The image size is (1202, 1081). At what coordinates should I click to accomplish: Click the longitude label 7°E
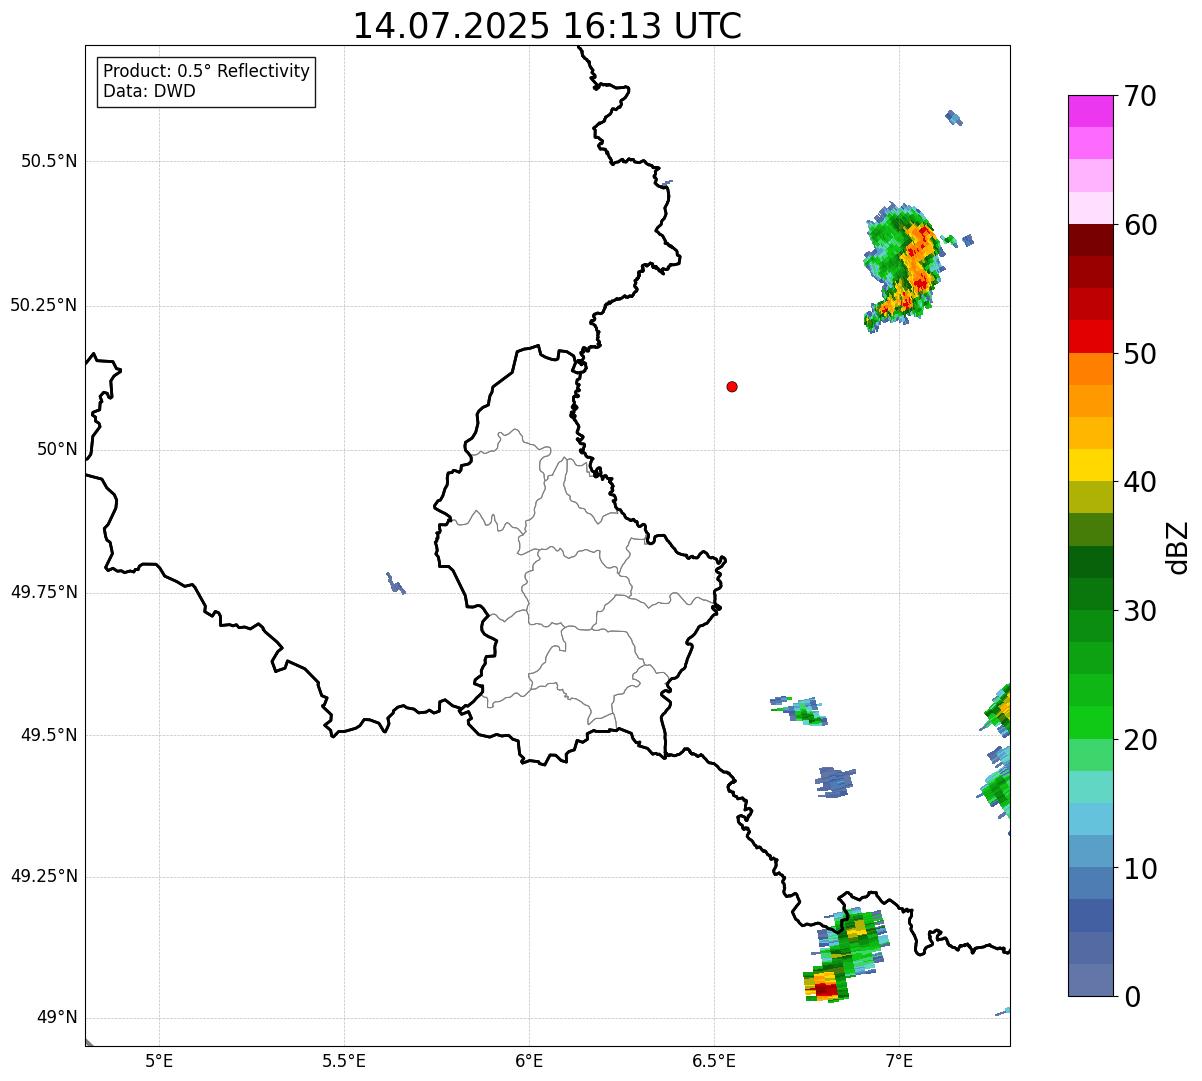pos(899,1060)
